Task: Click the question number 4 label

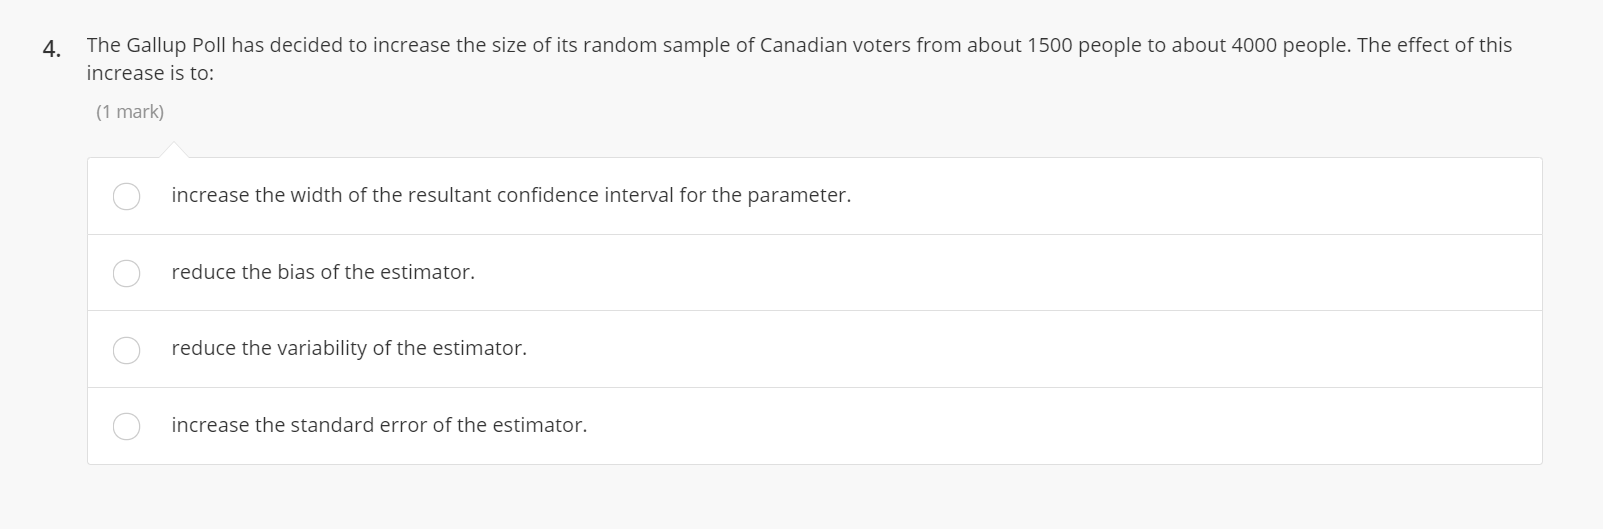Action: click(x=52, y=49)
